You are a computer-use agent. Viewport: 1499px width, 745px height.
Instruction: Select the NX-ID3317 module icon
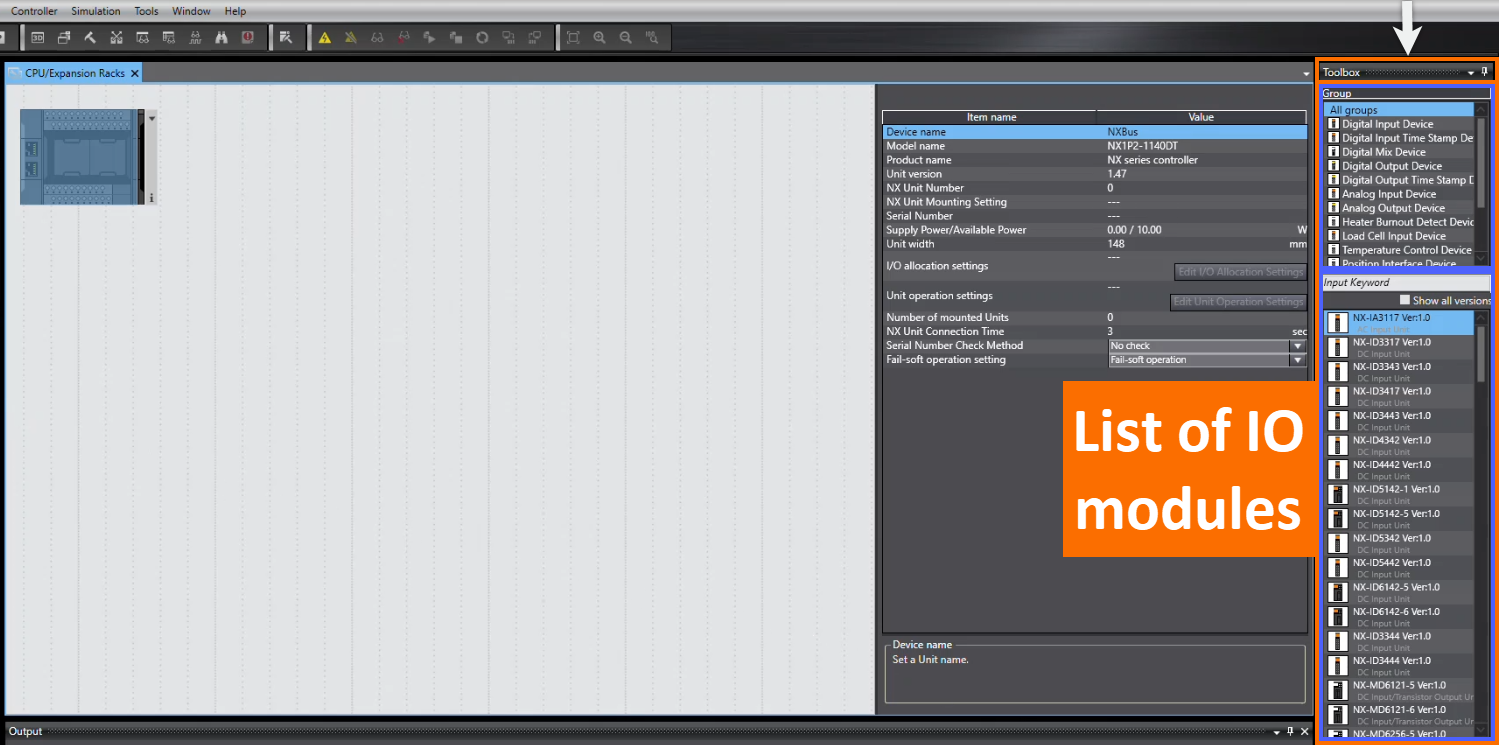[1336, 347]
